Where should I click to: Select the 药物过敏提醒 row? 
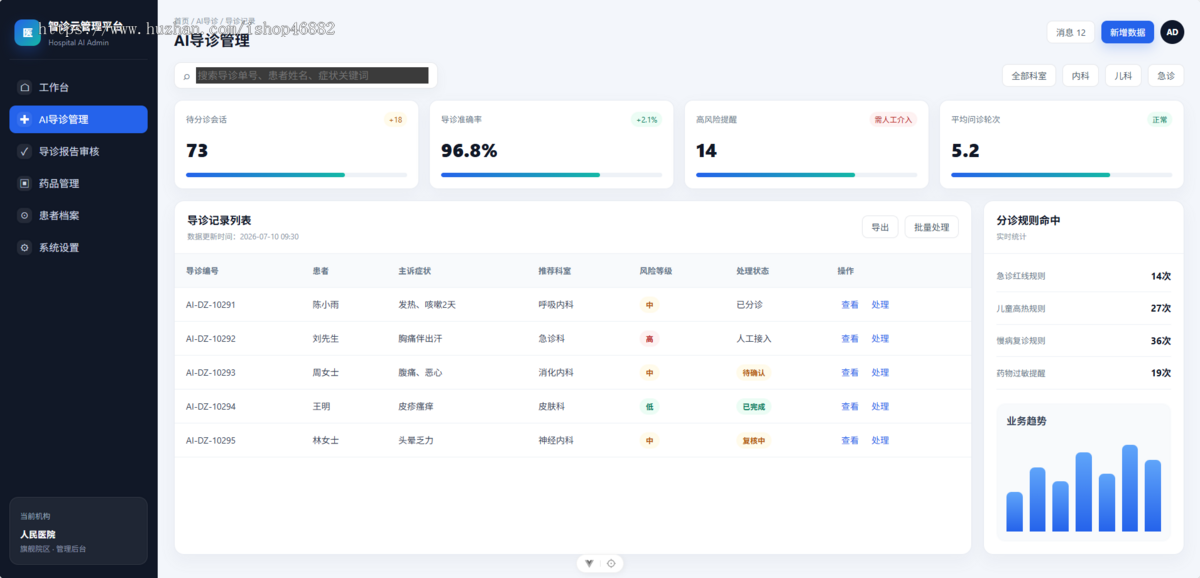point(1083,373)
